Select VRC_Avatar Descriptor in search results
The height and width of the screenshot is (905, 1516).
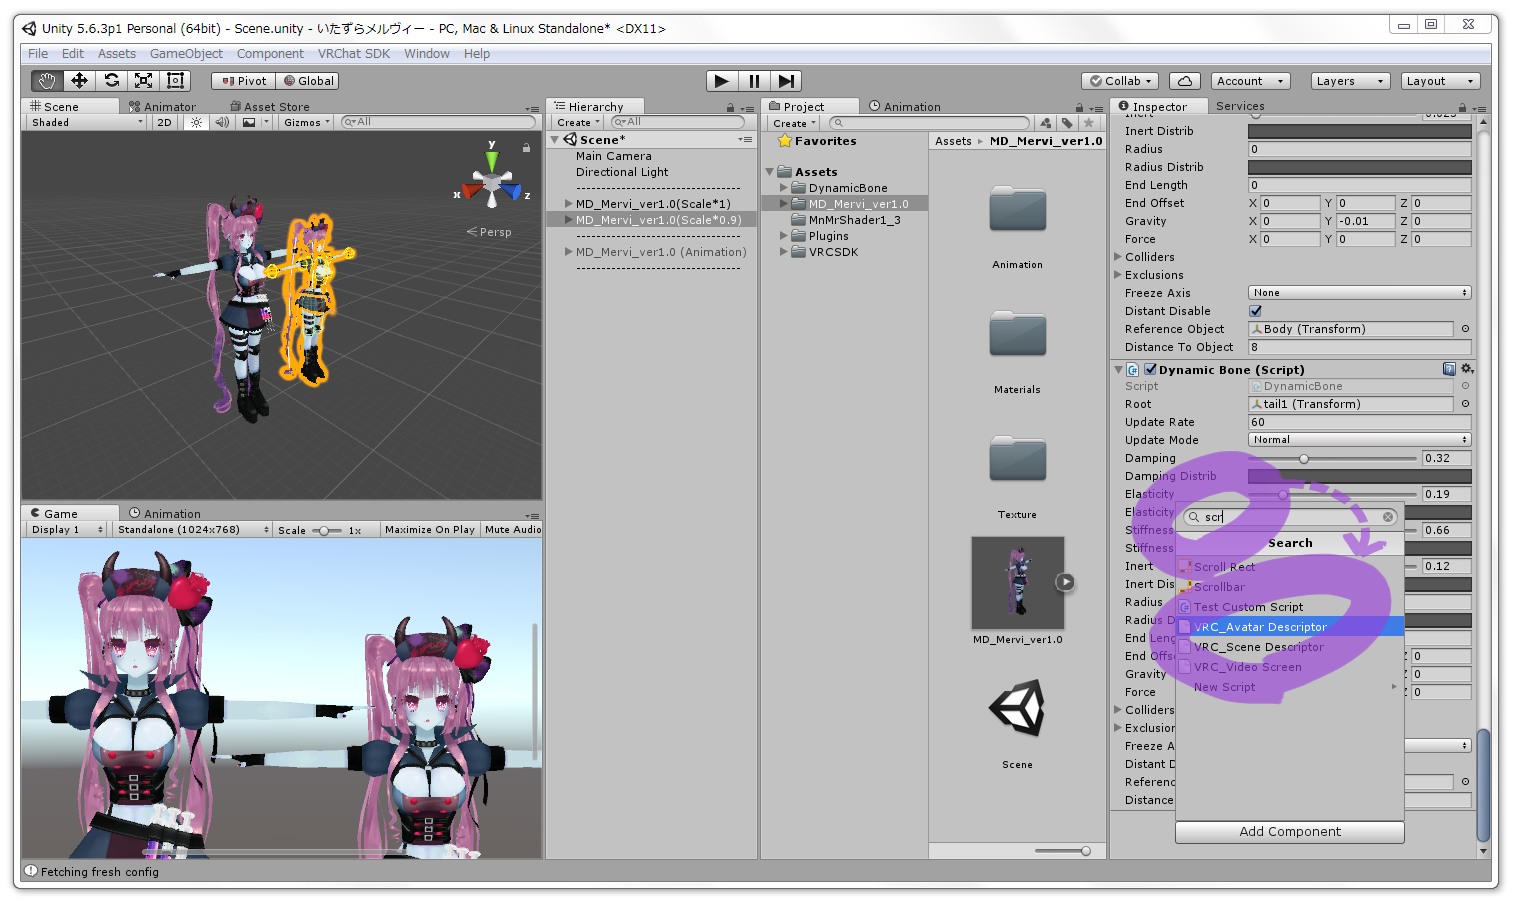(1290, 627)
